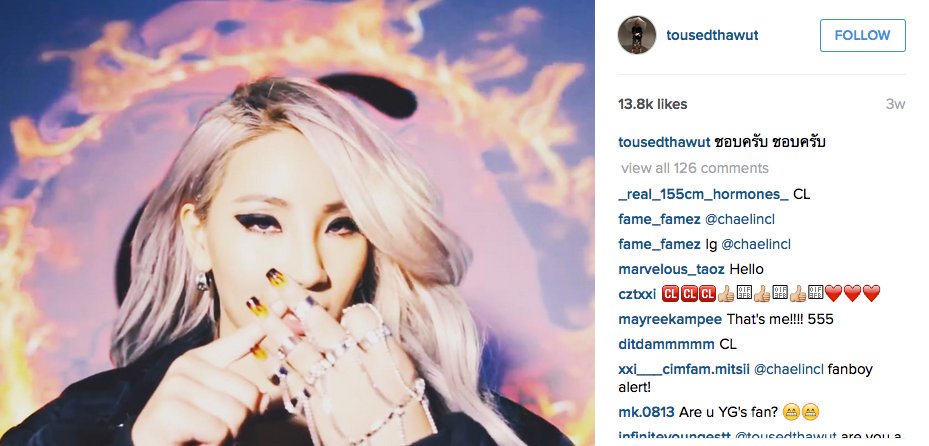Open @chaelincl mention in fanboy alert comment
929x446 pixels.
(789, 369)
